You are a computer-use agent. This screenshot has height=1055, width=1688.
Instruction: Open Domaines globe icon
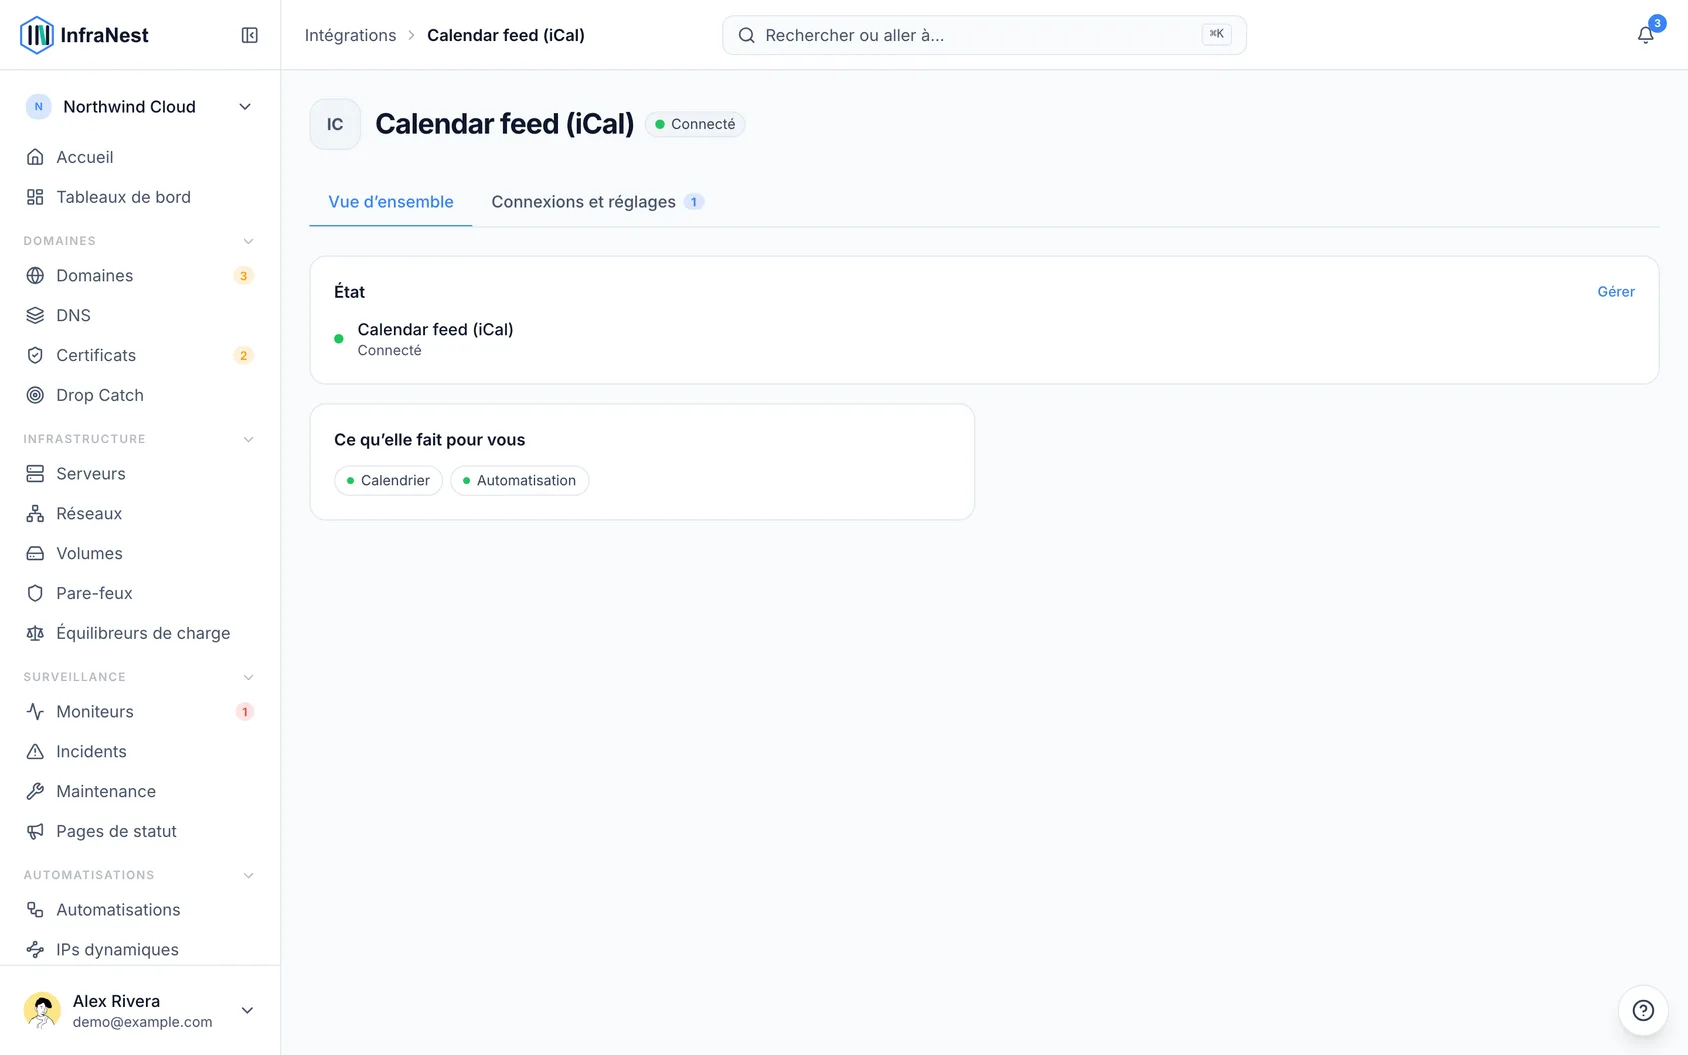[35, 275]
